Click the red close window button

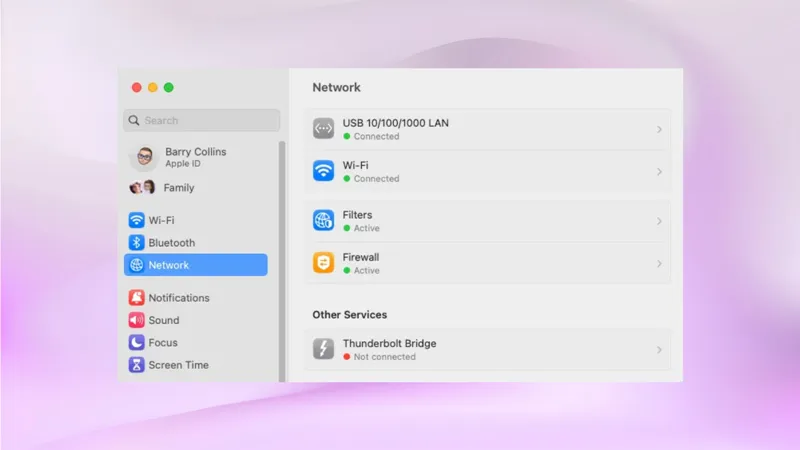(137, 87)
